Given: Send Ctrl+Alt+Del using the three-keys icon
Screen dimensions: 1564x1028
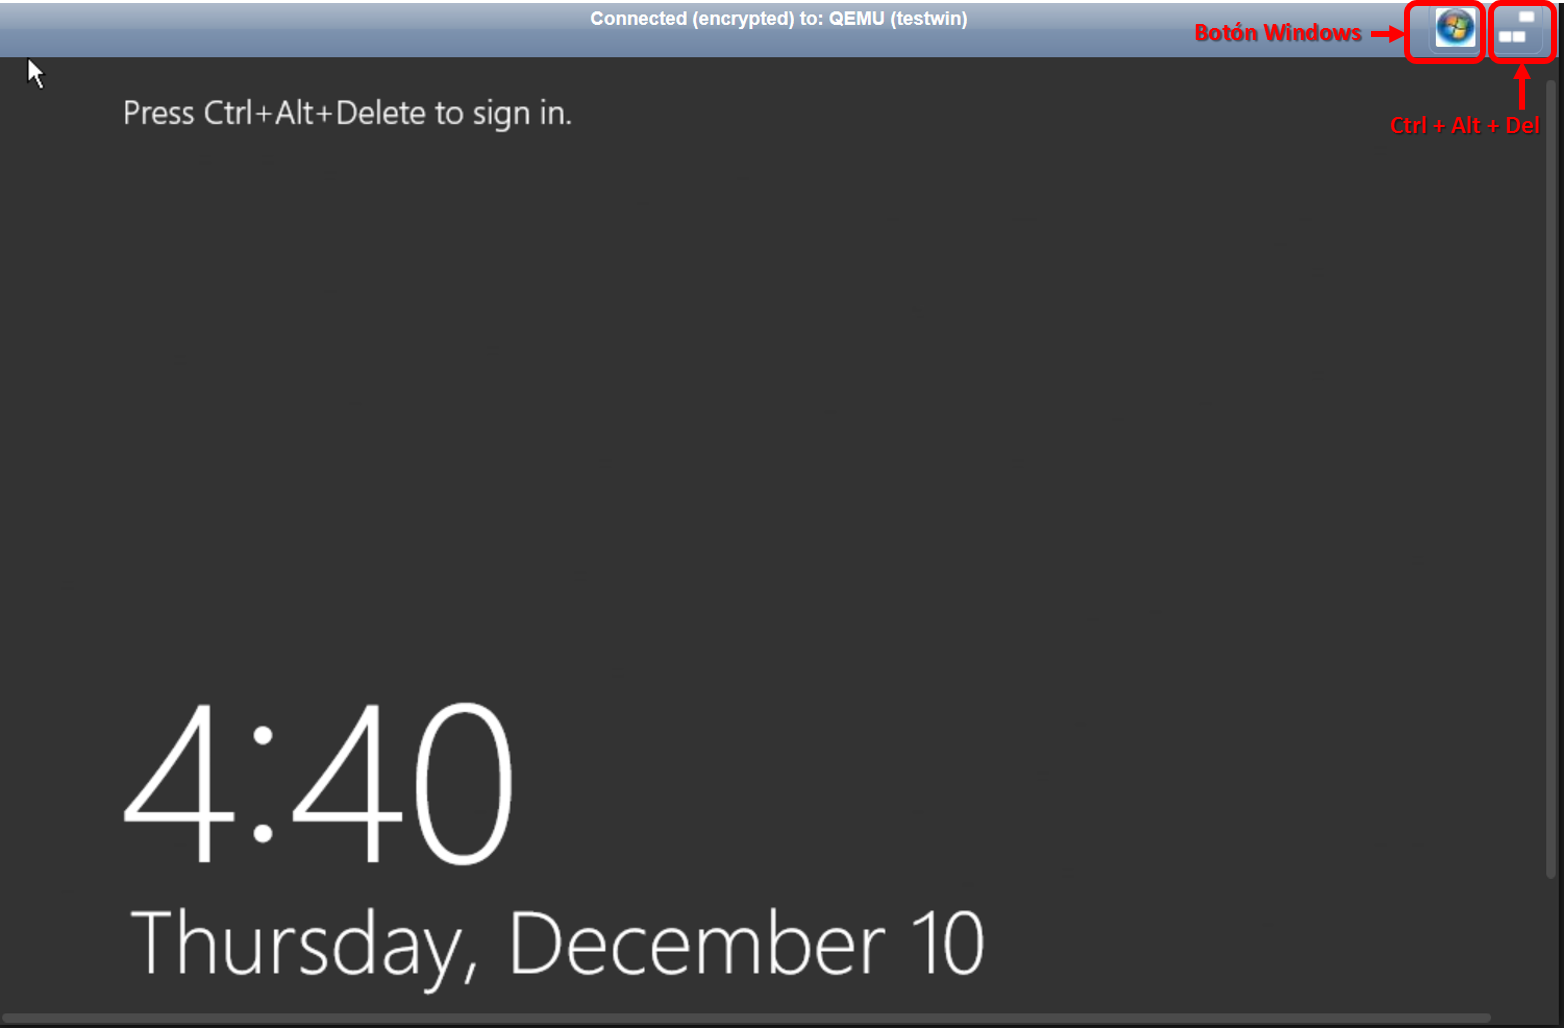Looking at the screenshot, I should click(x=1517, y=29).
